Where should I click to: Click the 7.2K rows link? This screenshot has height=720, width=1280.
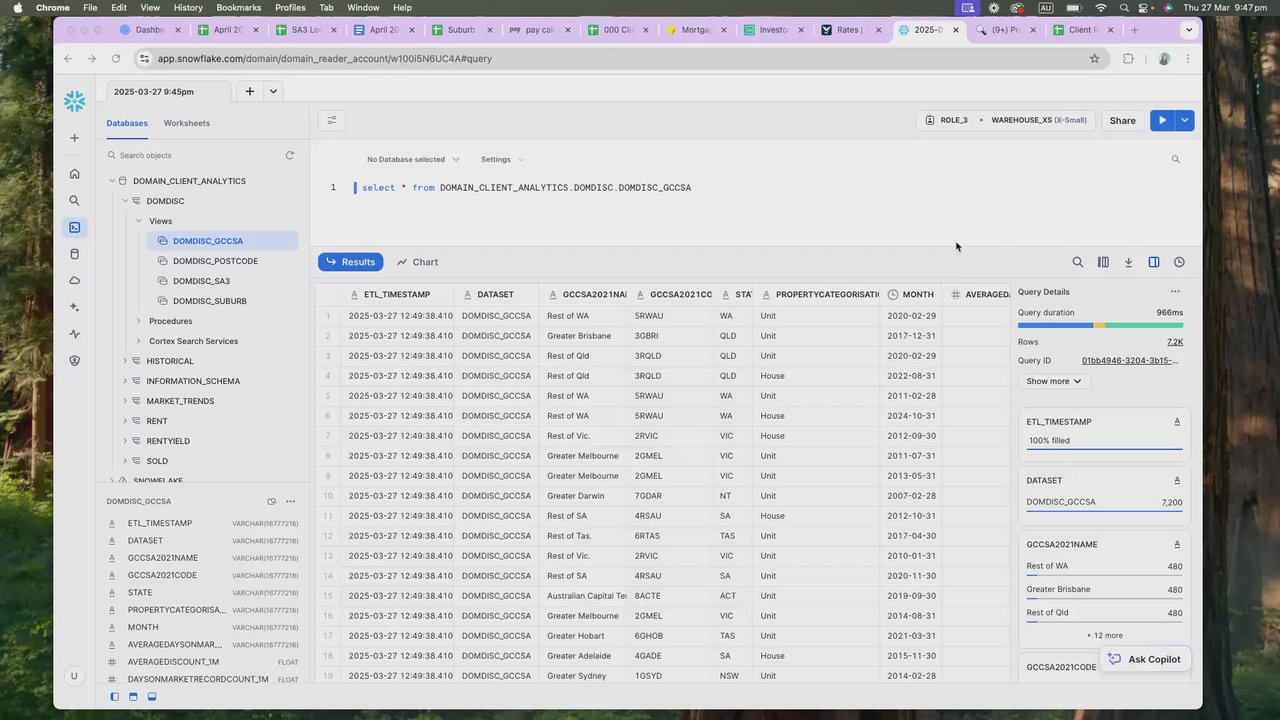[1175, 342]
